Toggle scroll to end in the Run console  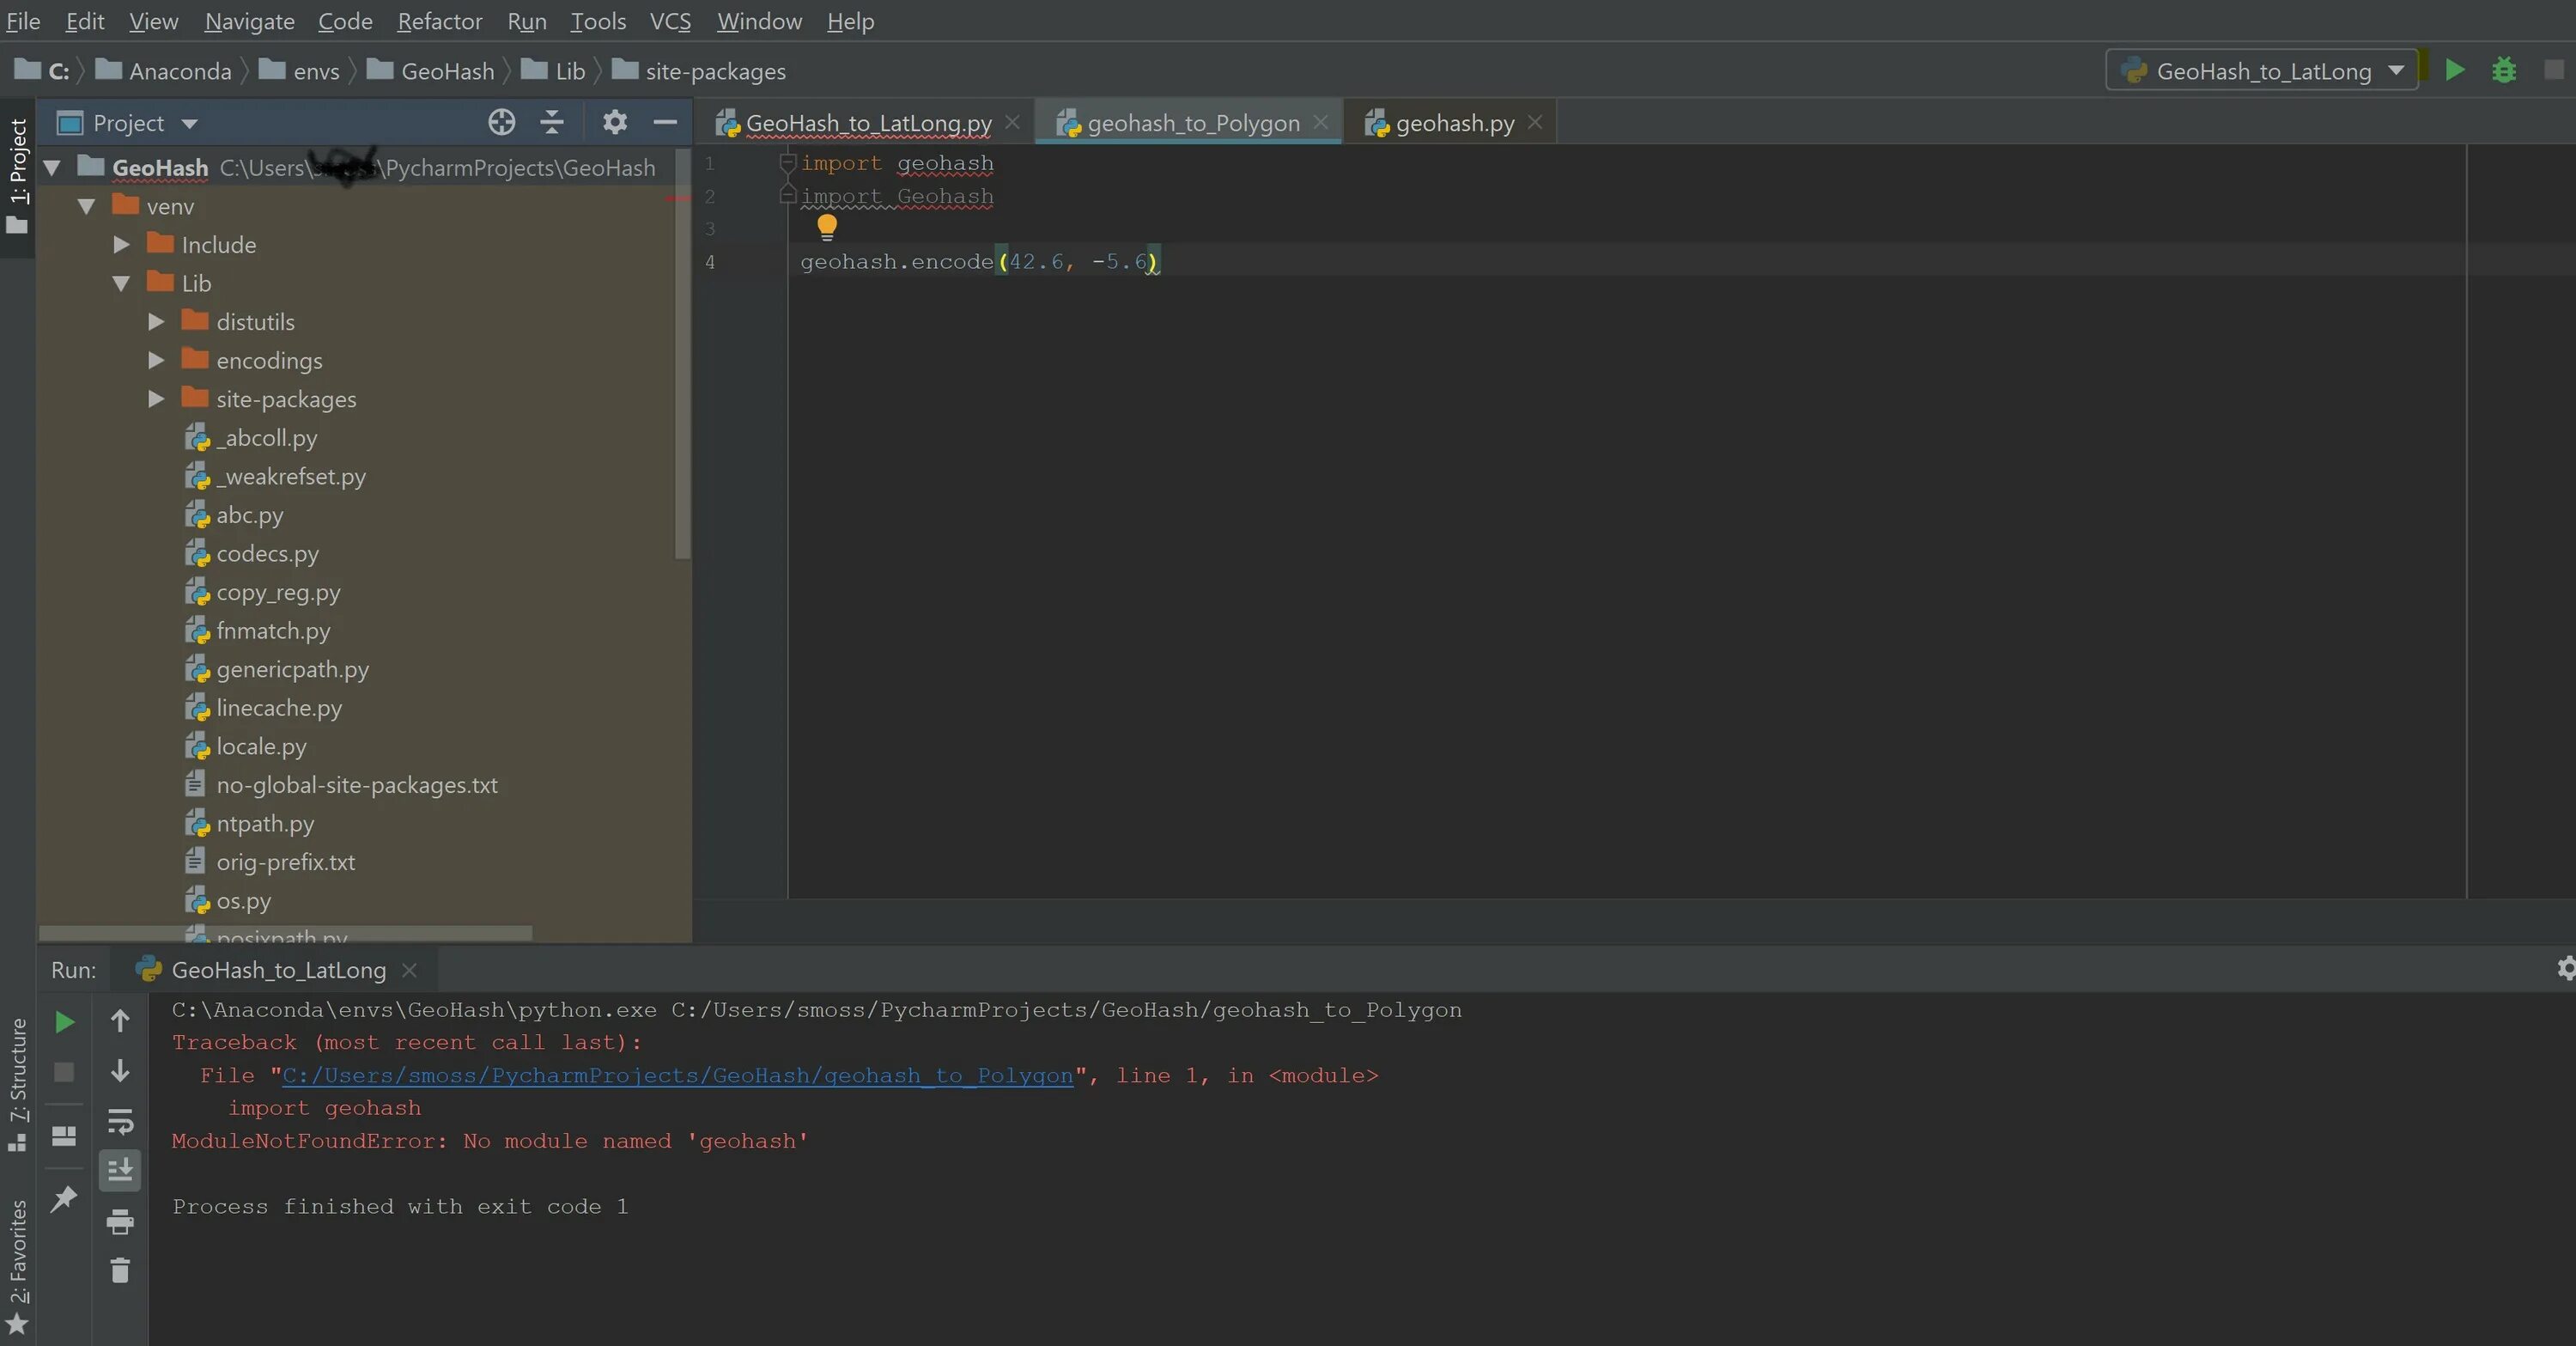(x=120, y=1170)
